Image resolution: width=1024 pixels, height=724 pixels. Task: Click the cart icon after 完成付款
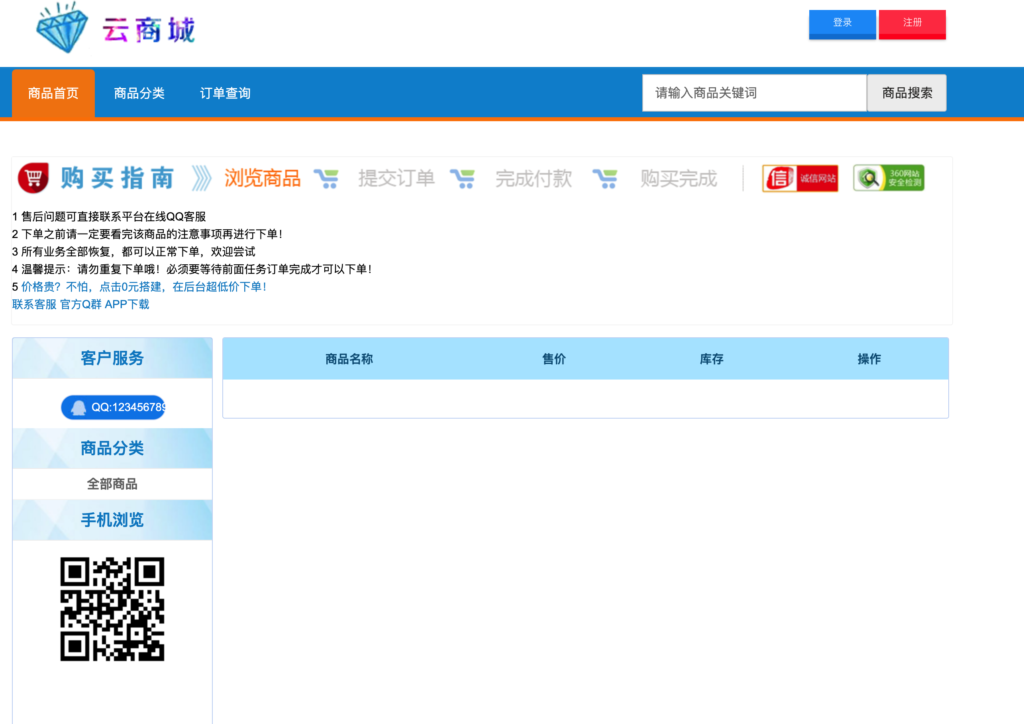[605, 178]
